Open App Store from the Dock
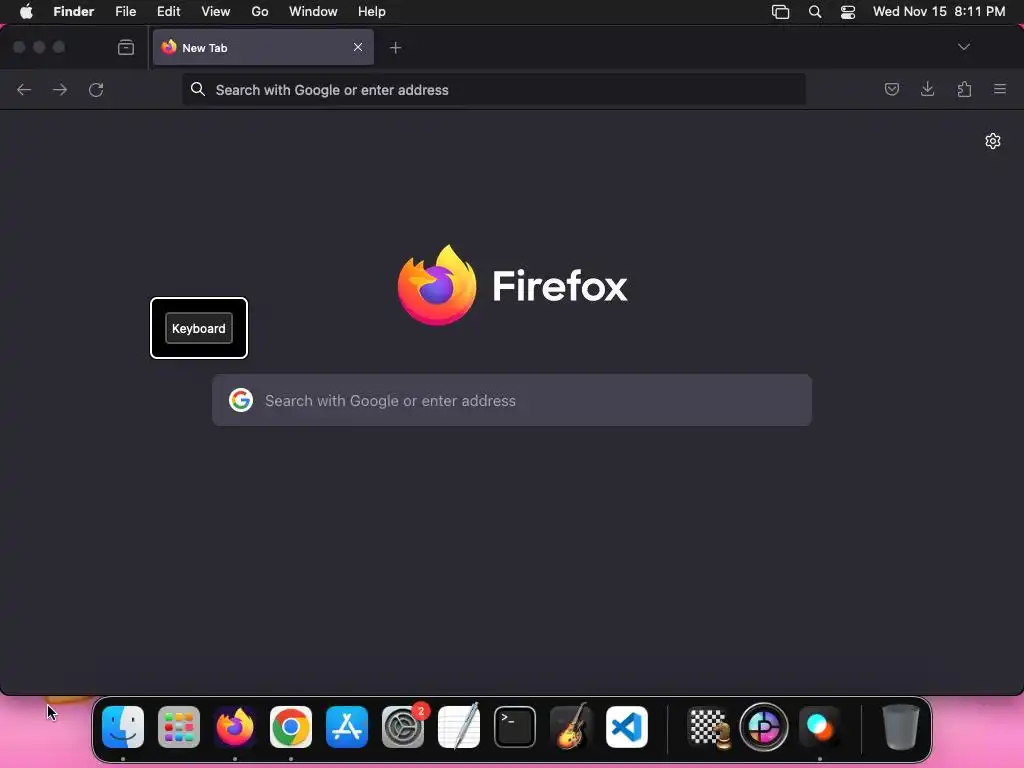 coord(347,727)
